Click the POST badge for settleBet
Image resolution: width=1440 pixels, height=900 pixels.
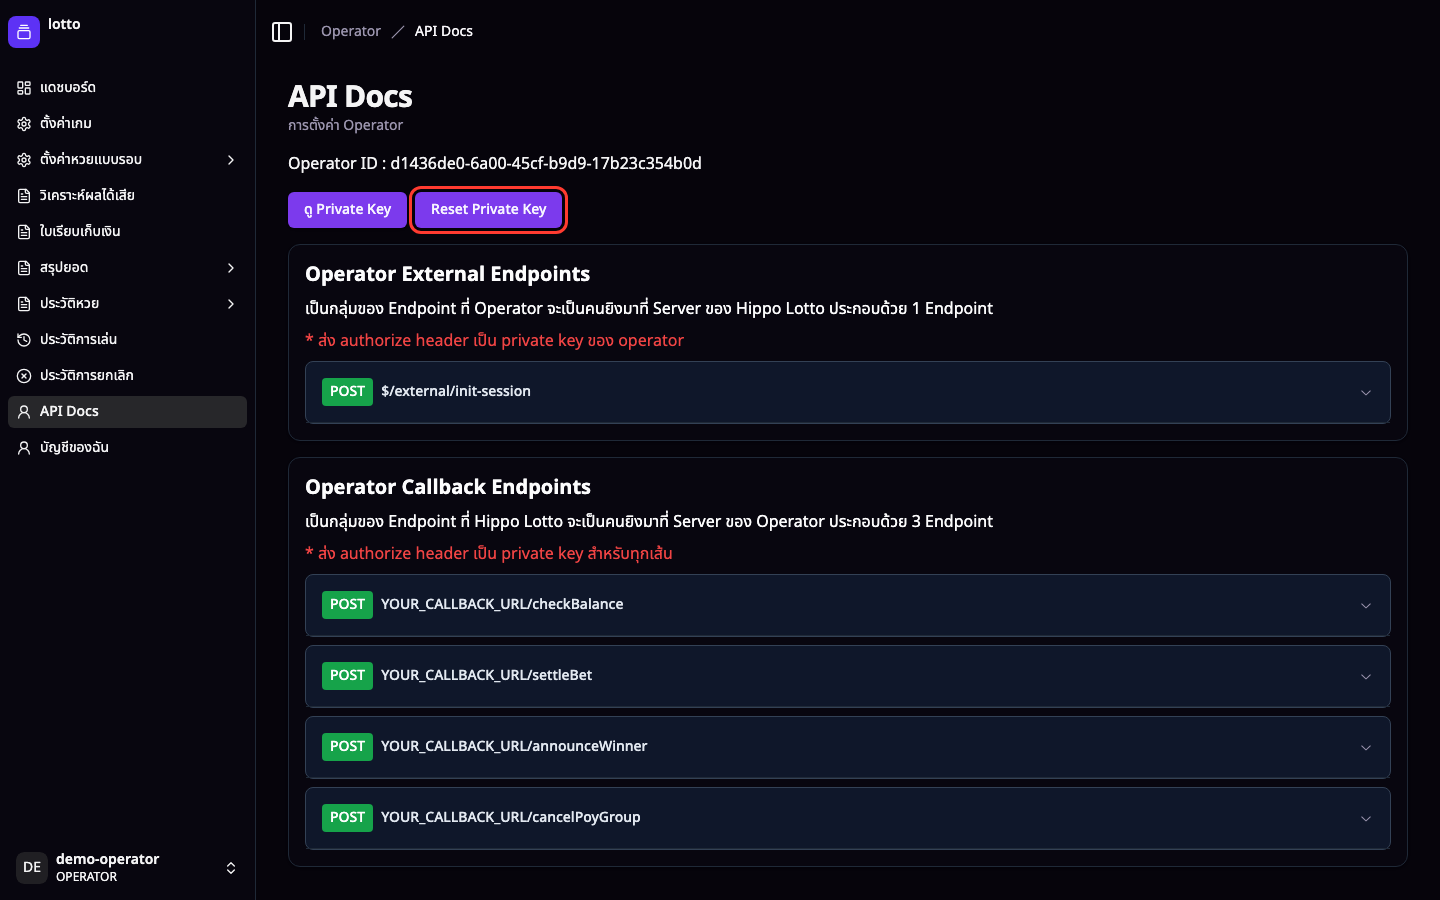347,676
